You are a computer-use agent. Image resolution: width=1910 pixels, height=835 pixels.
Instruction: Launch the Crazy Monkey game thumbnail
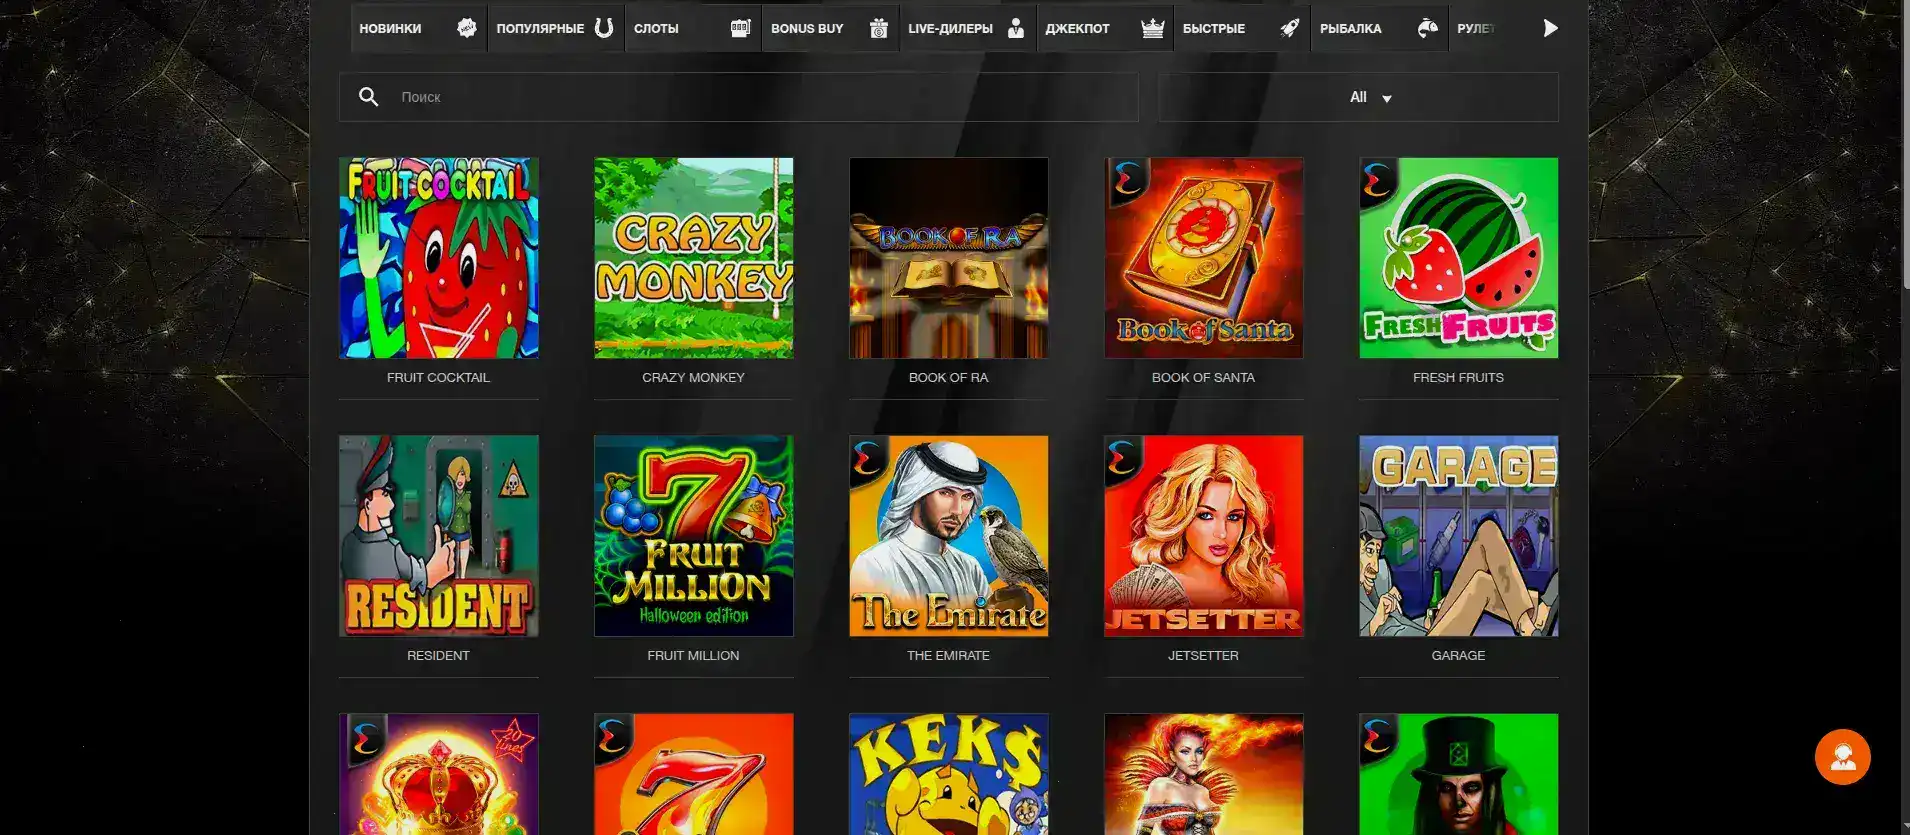[693, 258]
